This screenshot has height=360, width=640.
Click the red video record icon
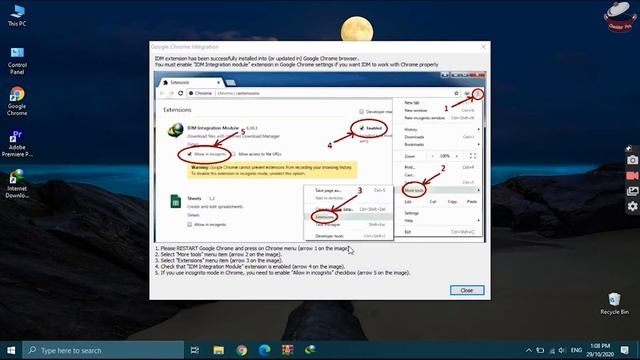click(x=632, y=176)
